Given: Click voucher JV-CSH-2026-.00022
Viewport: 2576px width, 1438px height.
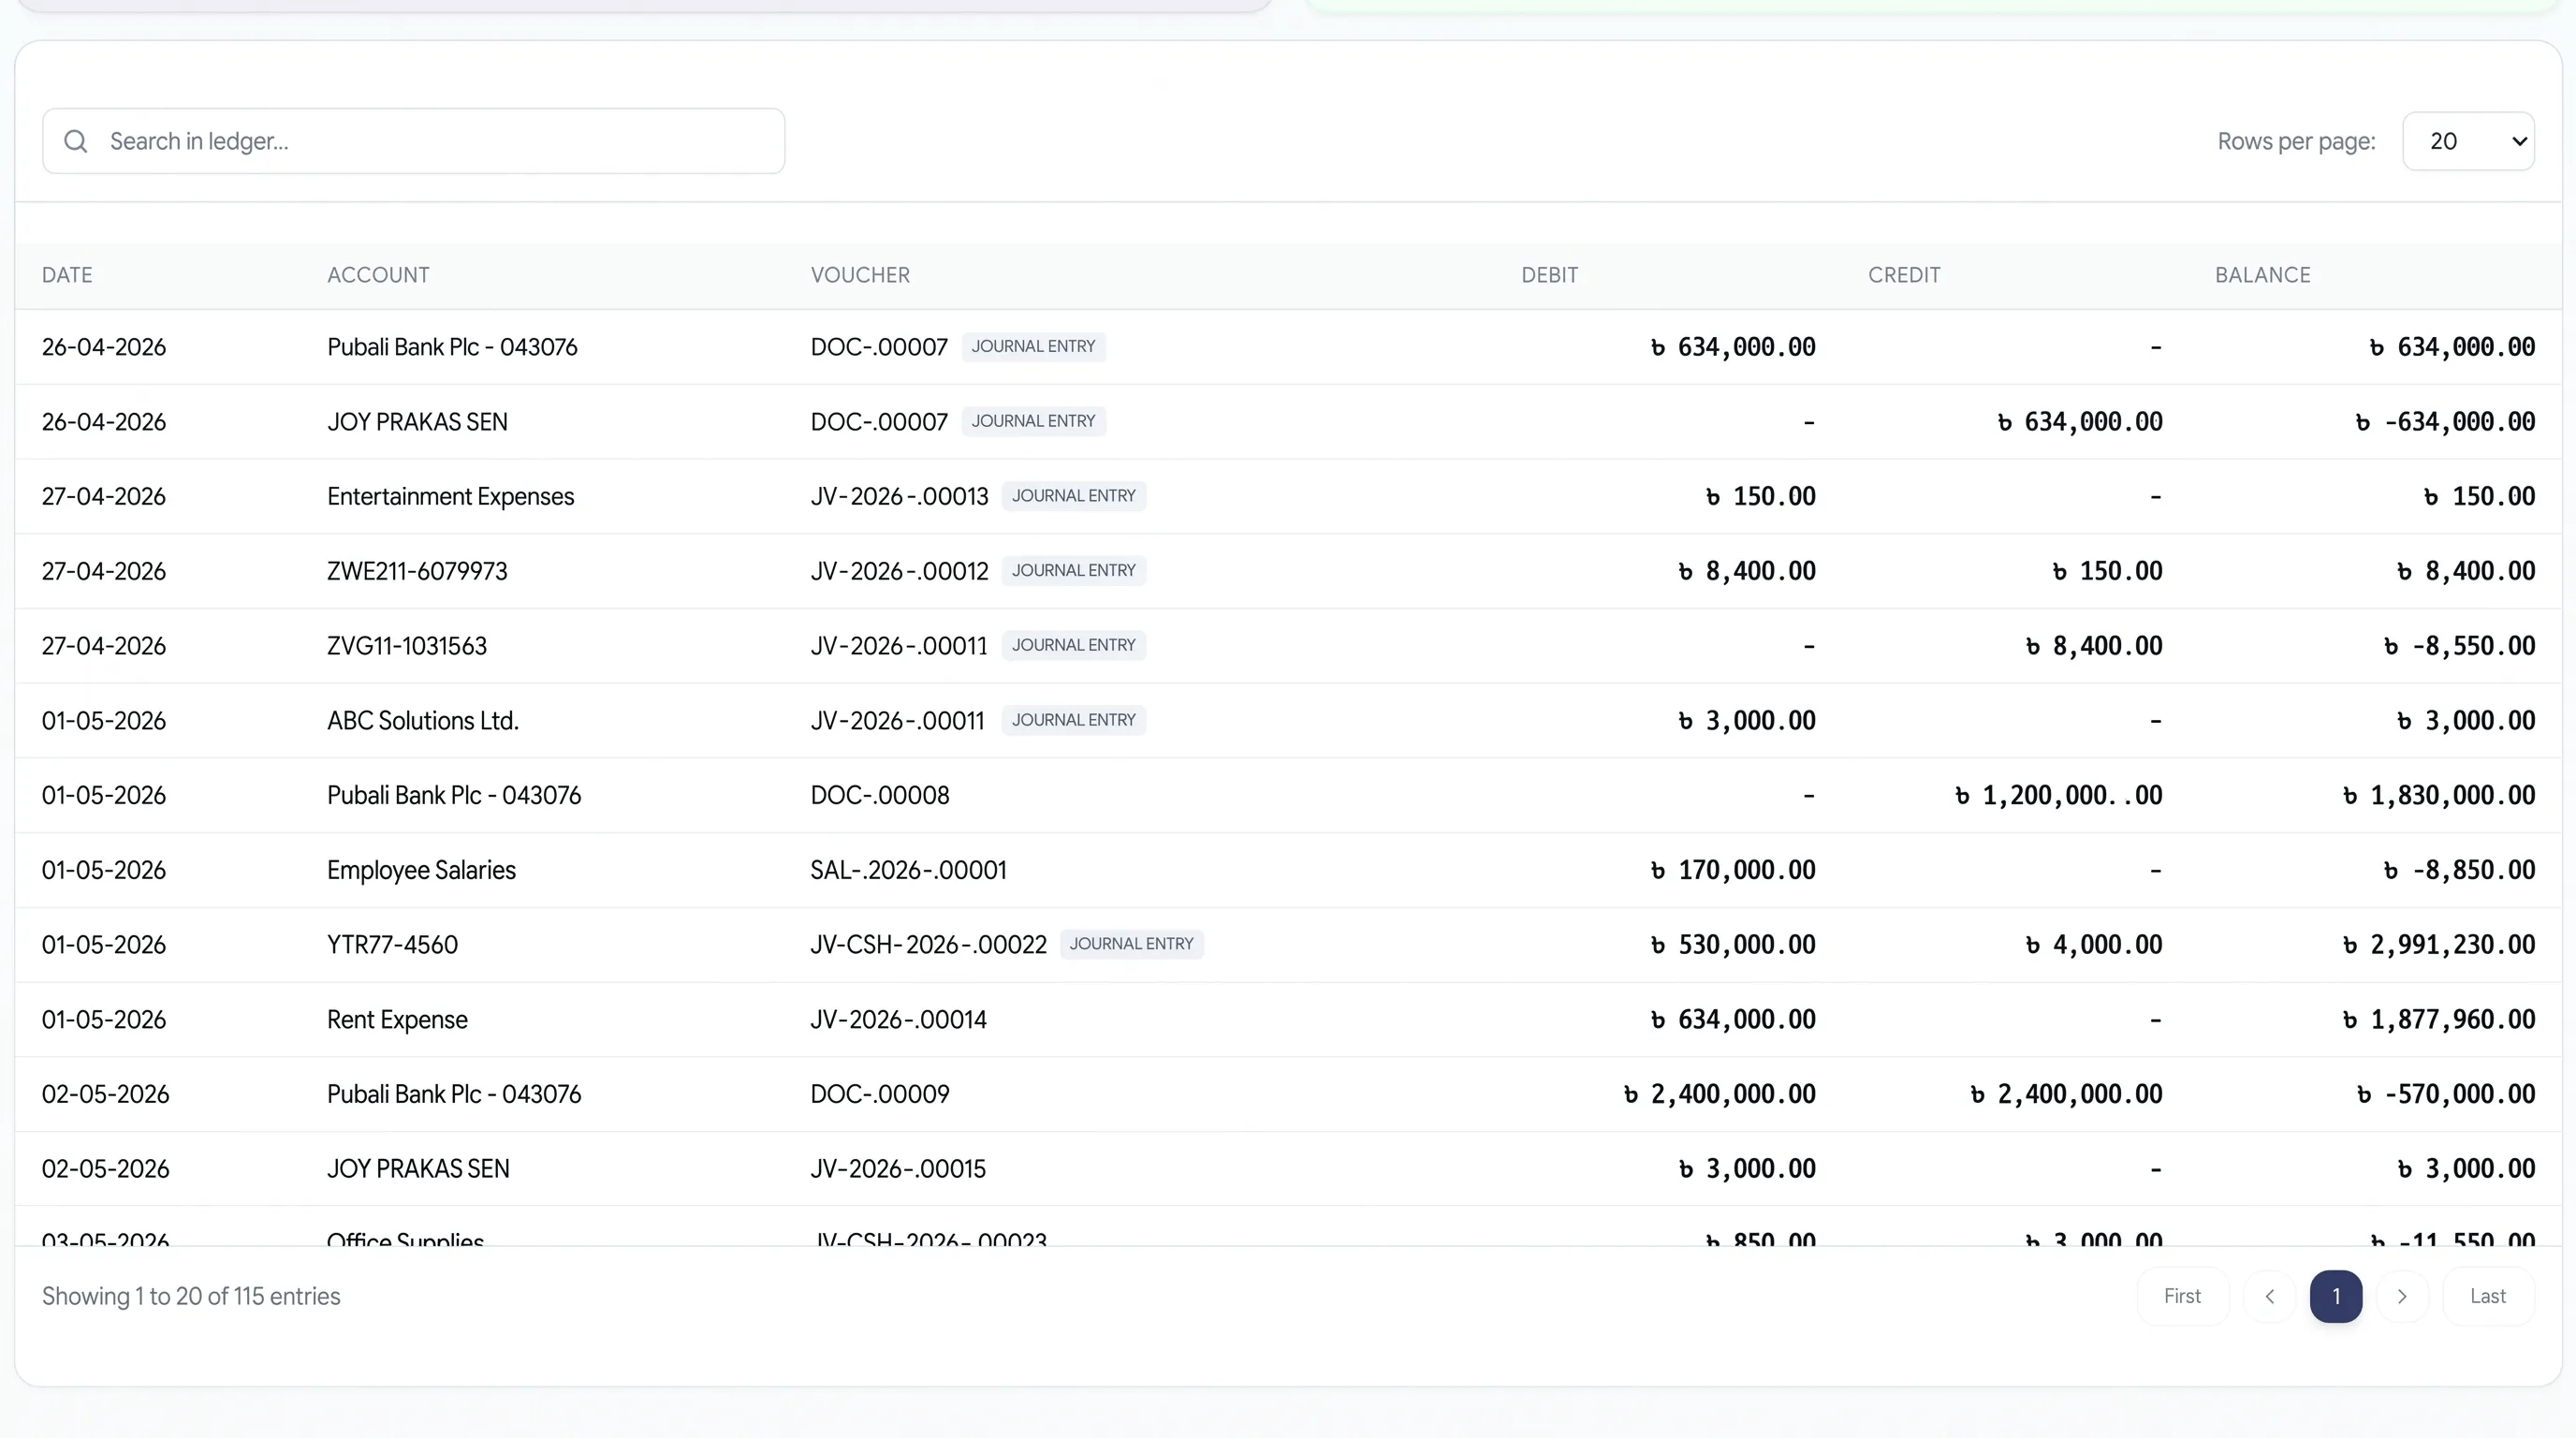Looking at the screenshot, I should click(x=928, y=945).
